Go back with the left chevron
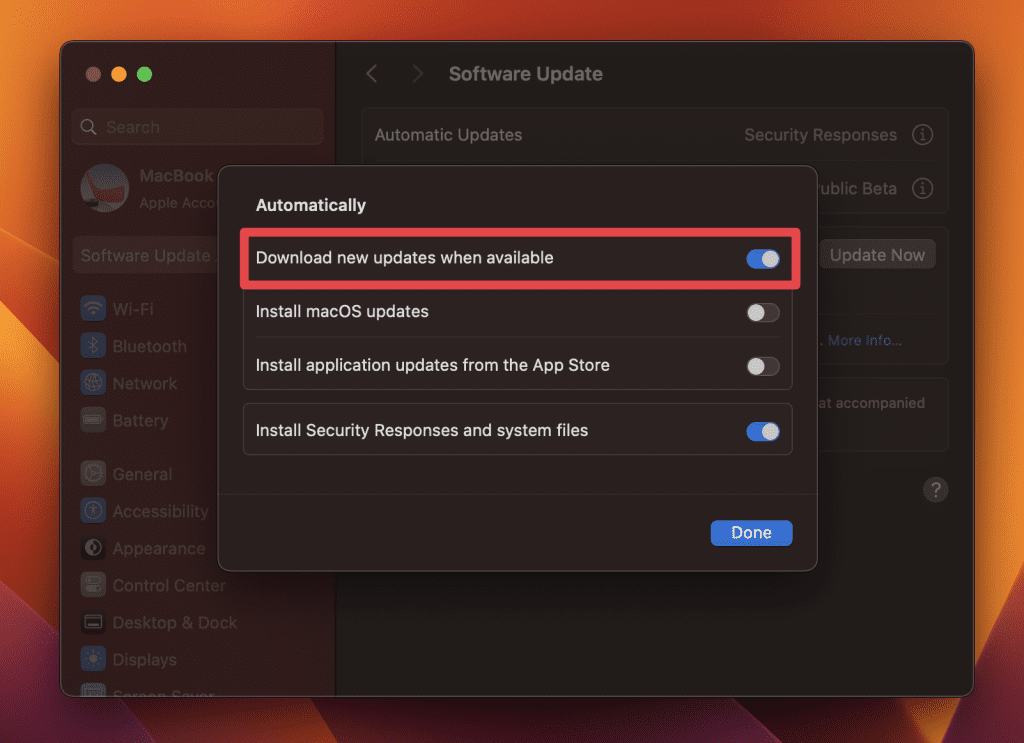This screenshot has height=743, width=1024. [372, 74]
